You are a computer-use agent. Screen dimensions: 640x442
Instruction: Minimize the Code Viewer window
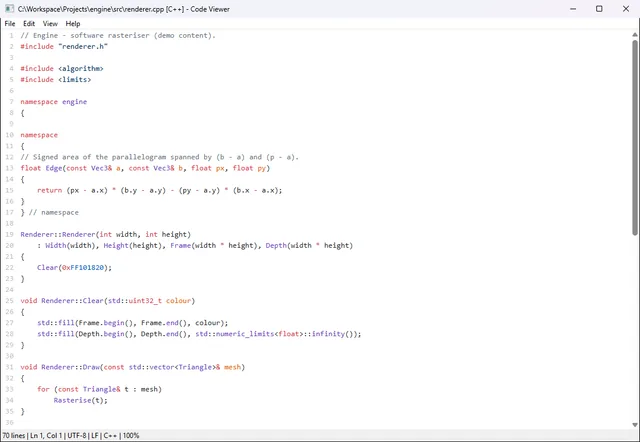[x=573, y=9]
